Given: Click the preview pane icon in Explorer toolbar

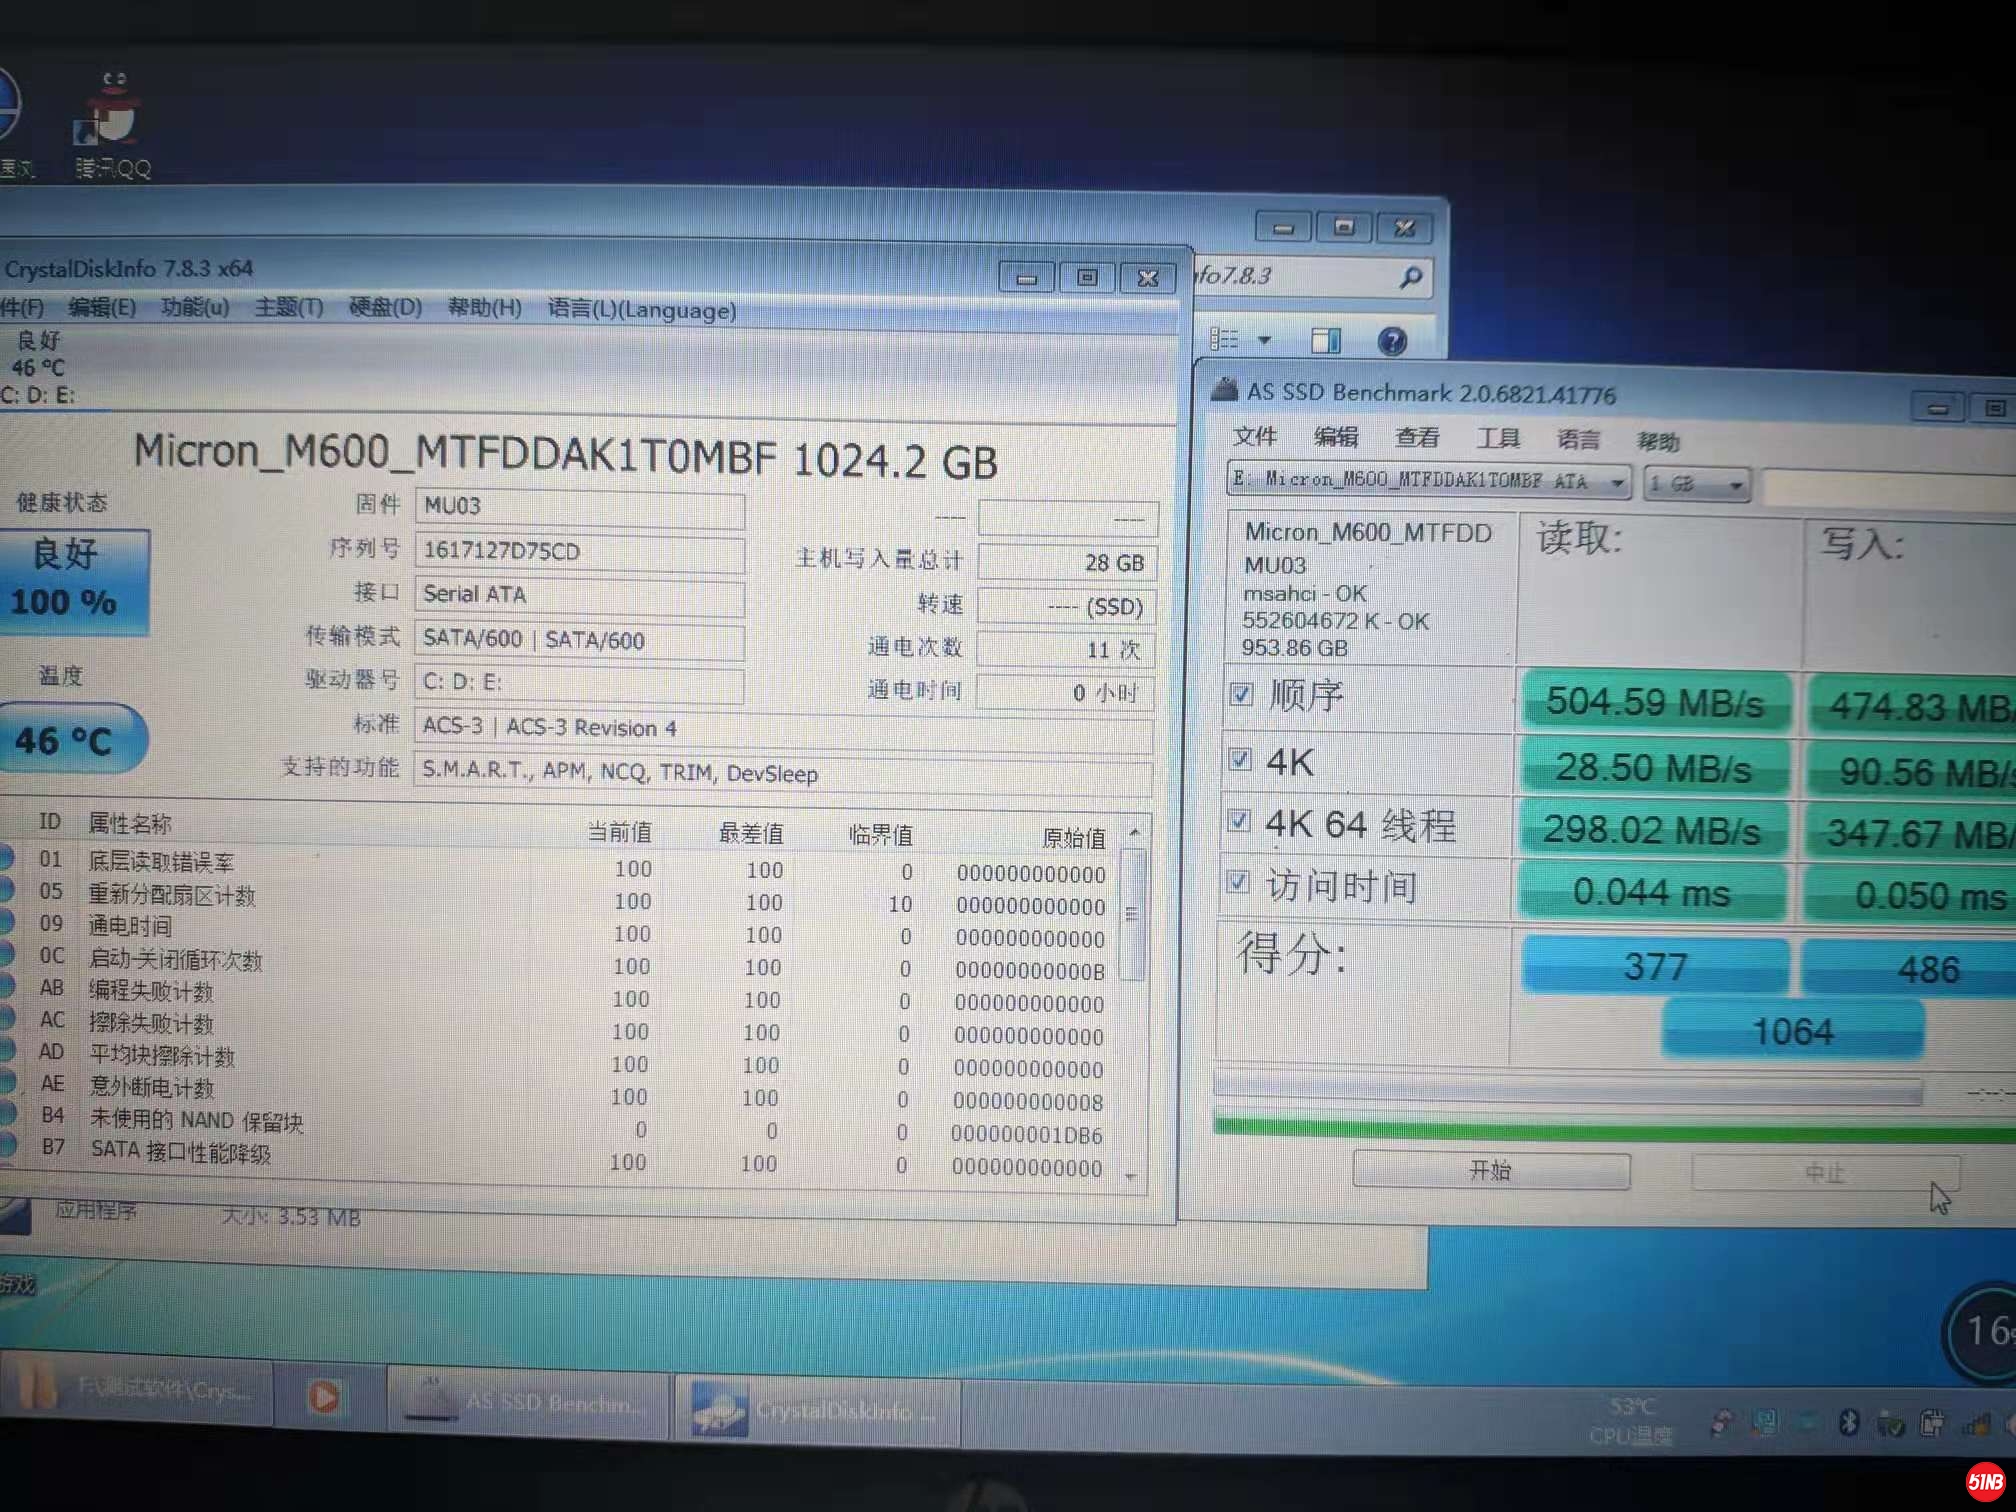Looking at the screenshot, I should [1327, 340].
